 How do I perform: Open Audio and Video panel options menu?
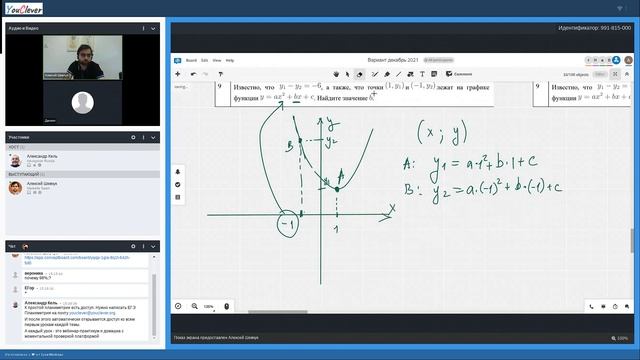tap(143, 29)
